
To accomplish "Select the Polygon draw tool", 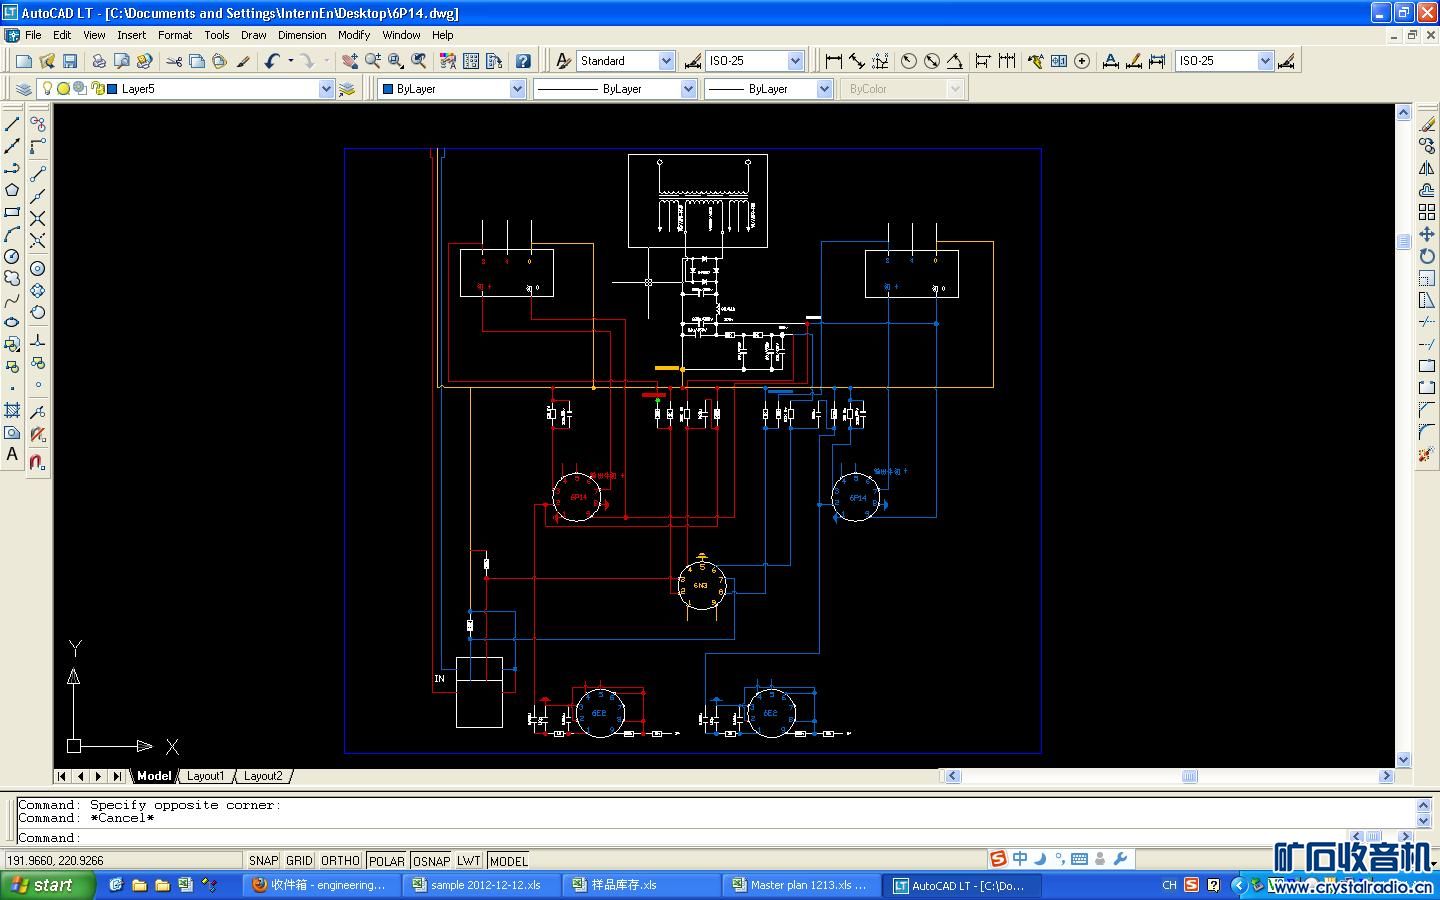I will 12,190.
